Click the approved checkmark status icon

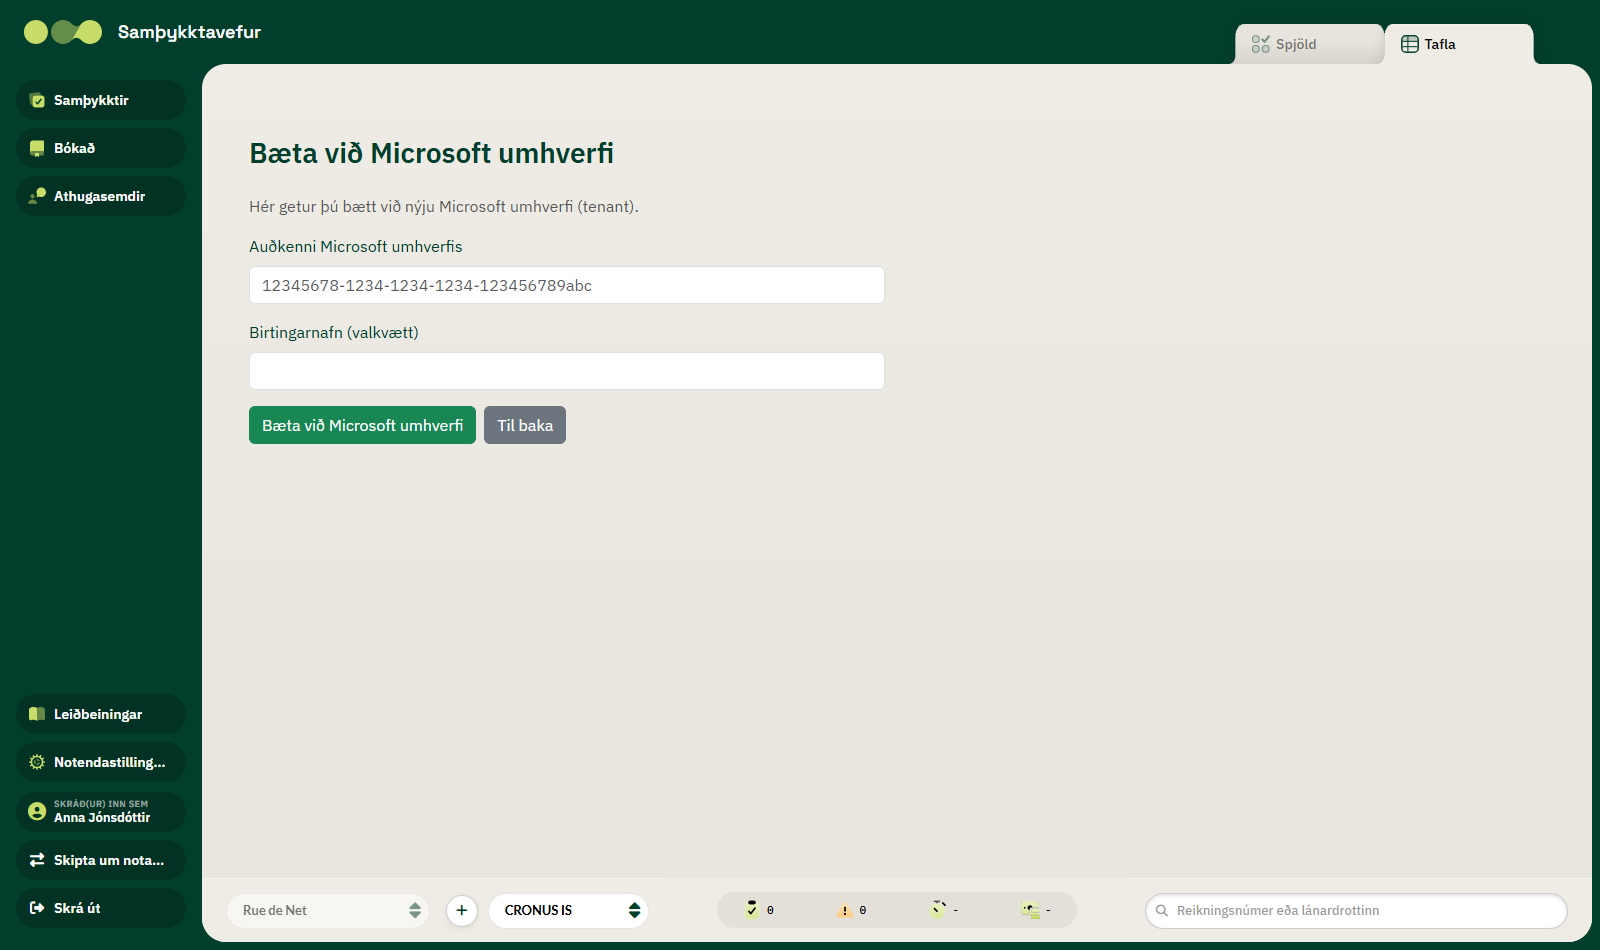tap(752, 909)
